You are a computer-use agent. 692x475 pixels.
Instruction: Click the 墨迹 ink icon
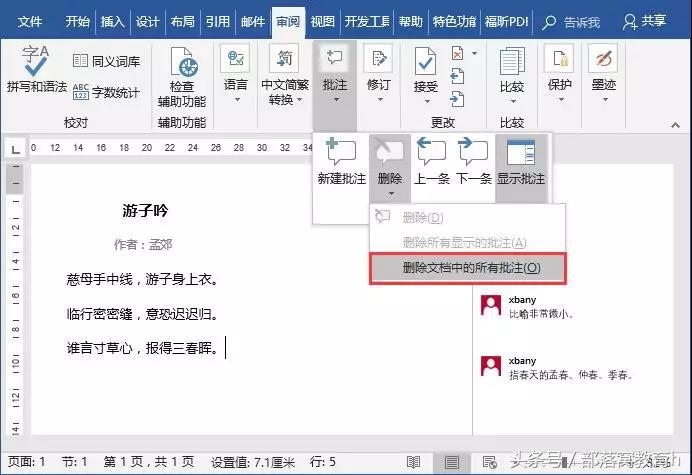coord(603,58)
